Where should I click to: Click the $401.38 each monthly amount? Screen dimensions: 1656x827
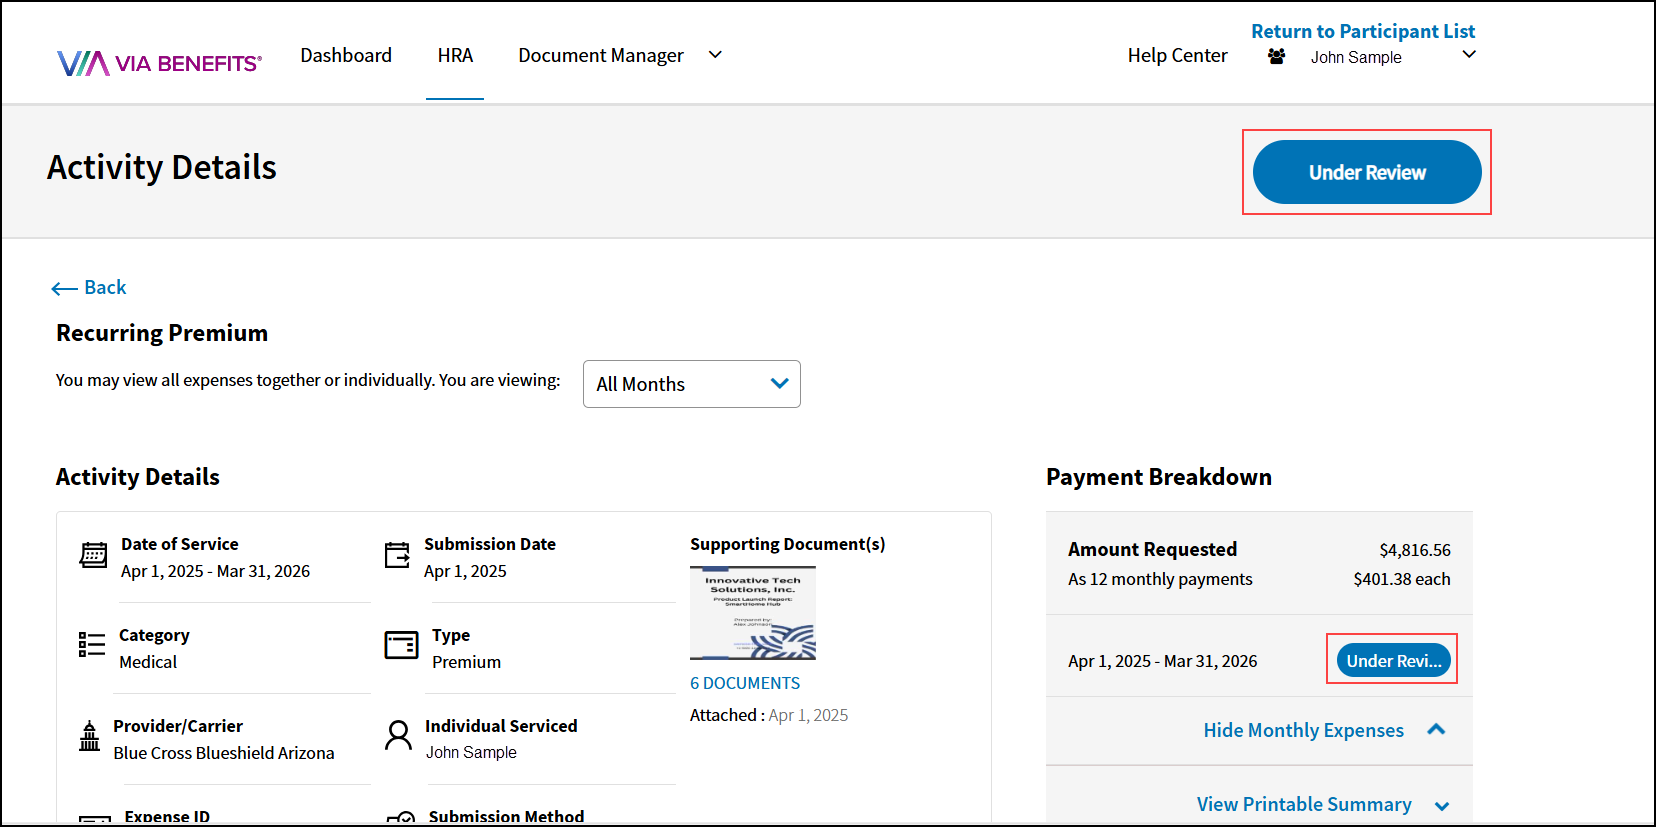click(x=1402, y=579)
